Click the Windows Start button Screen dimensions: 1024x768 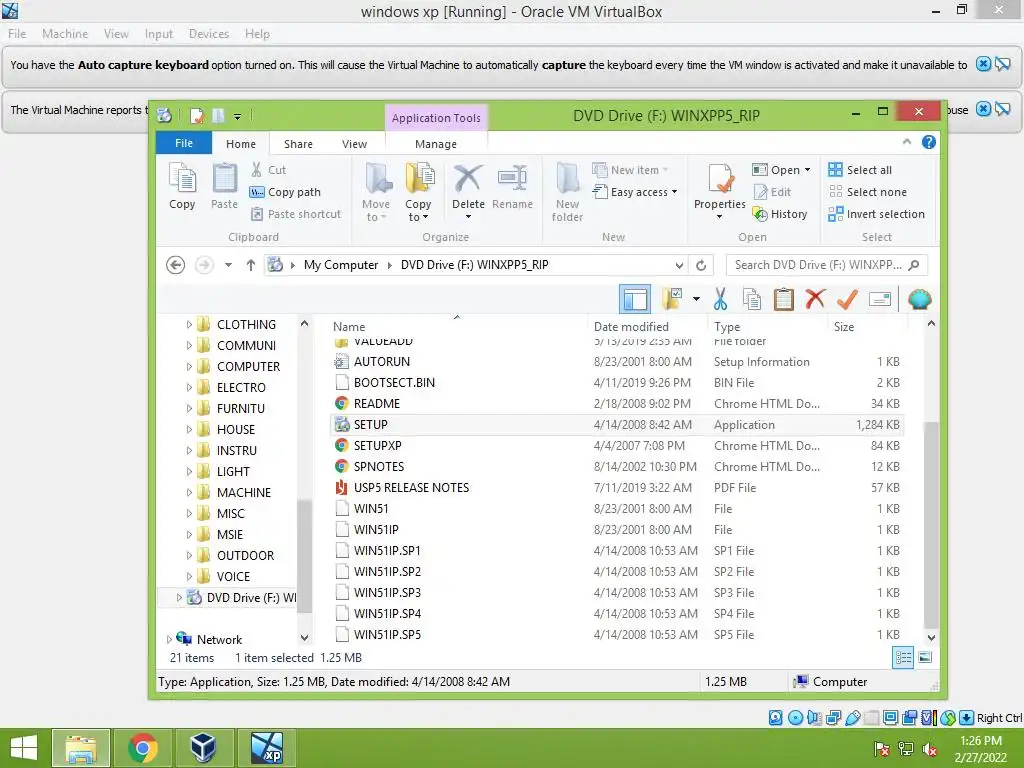tap(24, 748)
